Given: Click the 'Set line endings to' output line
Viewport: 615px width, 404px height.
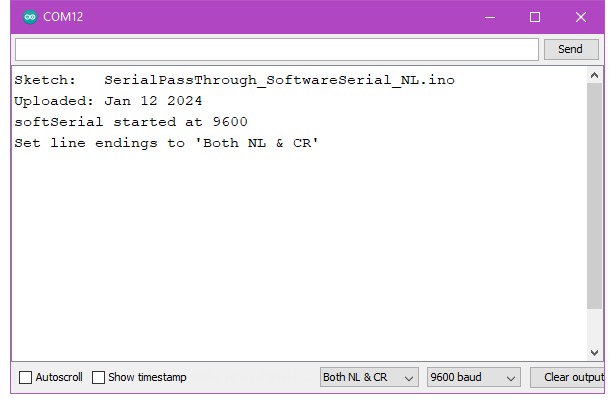Looking at the screenshot, I should 166,143.
